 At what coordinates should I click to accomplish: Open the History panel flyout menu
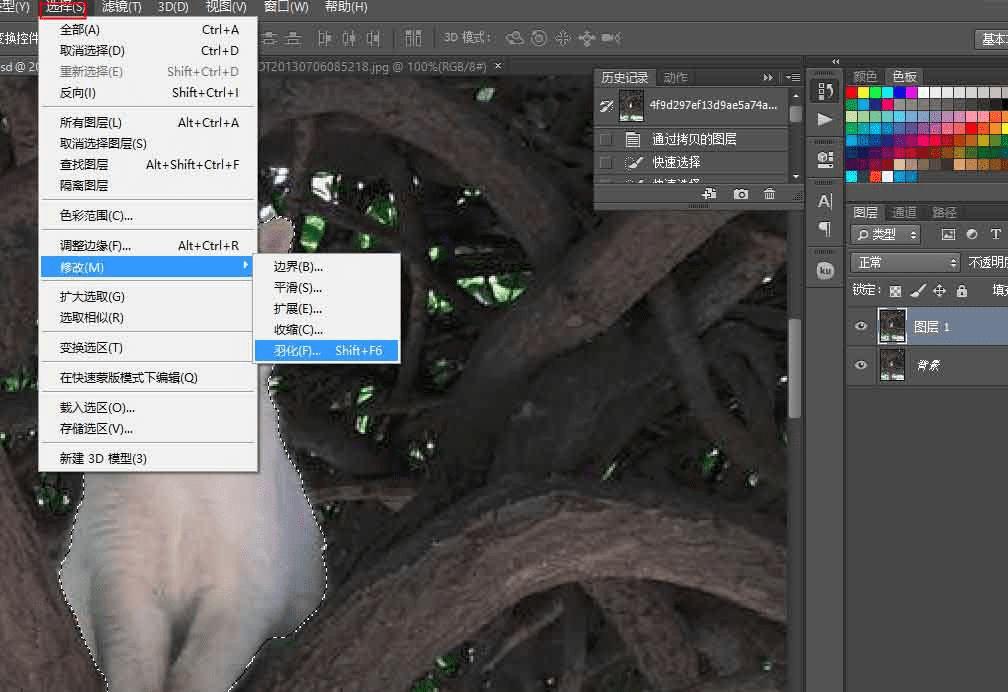coord(792,77)
